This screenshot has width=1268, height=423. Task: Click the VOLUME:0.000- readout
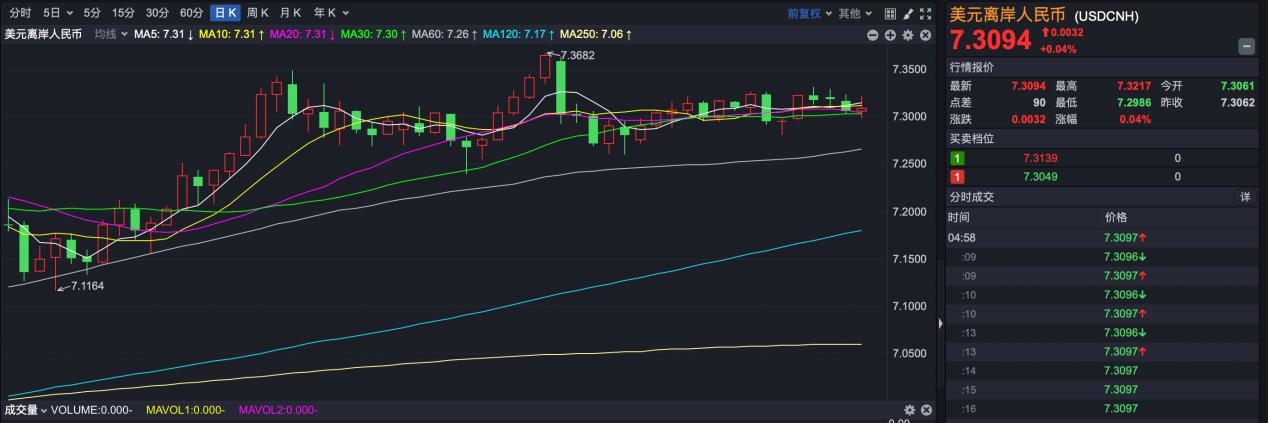(93, 410)
